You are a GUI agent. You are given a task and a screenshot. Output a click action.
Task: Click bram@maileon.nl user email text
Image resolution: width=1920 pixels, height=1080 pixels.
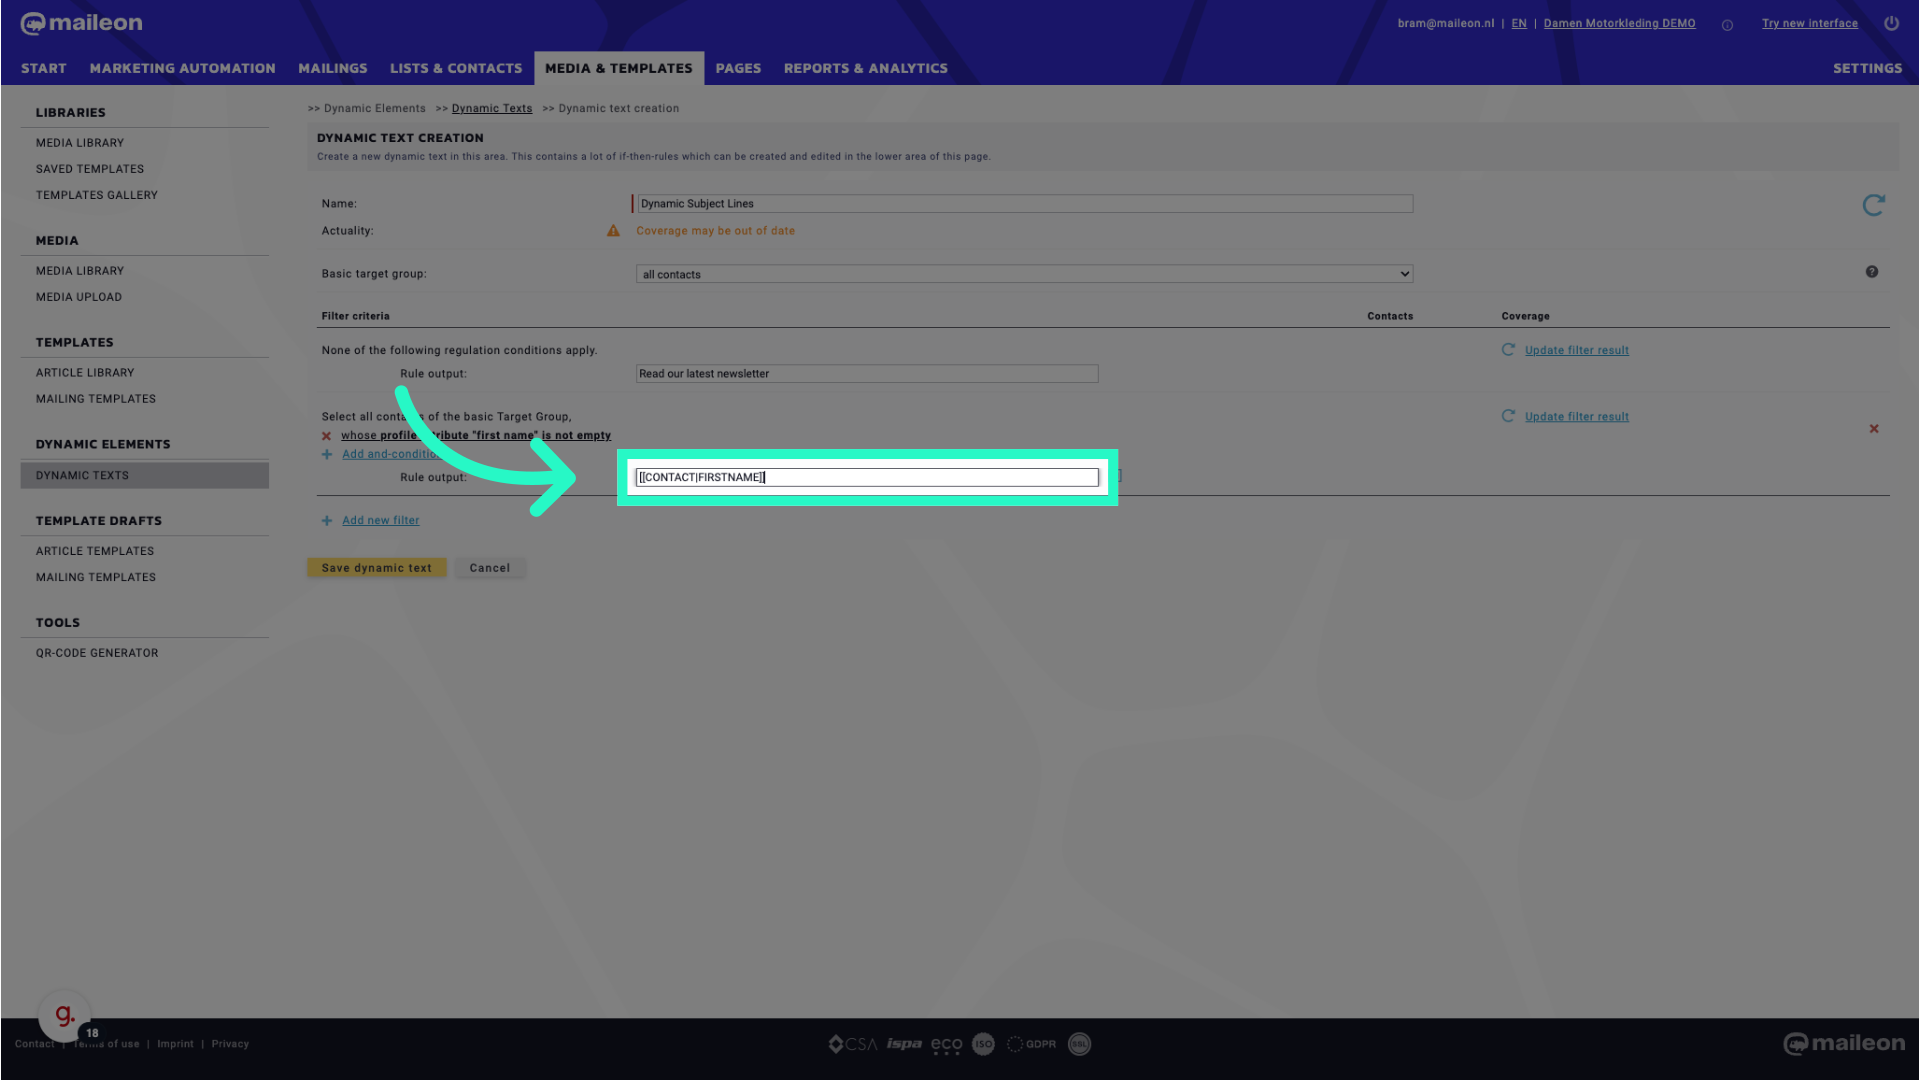click(1446, 23)
